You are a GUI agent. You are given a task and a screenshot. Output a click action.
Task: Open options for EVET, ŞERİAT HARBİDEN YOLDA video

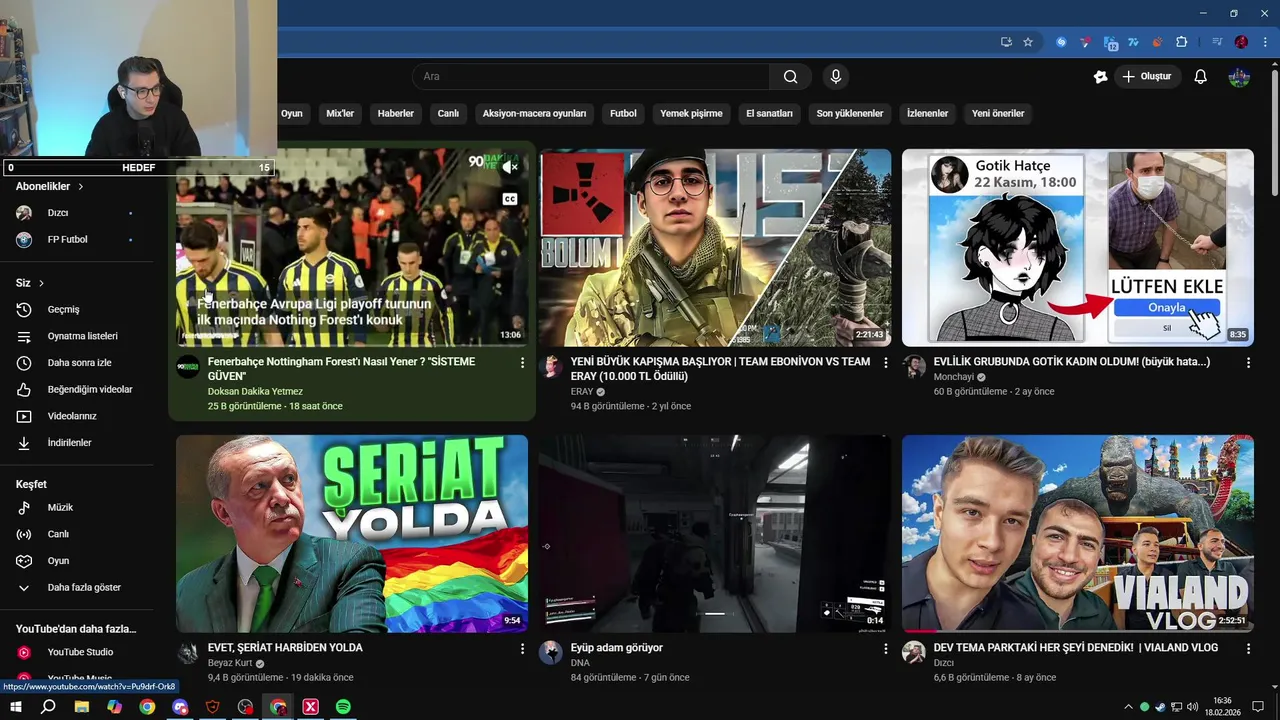point(522,649)
